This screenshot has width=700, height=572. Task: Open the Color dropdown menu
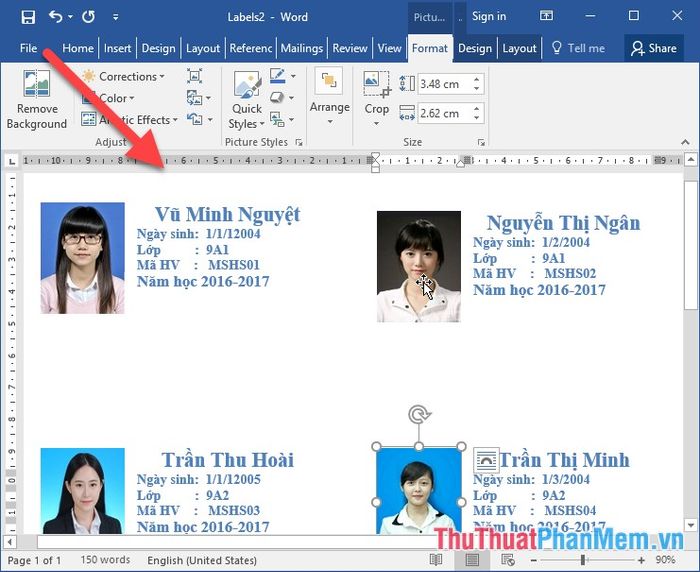[115, 98]
